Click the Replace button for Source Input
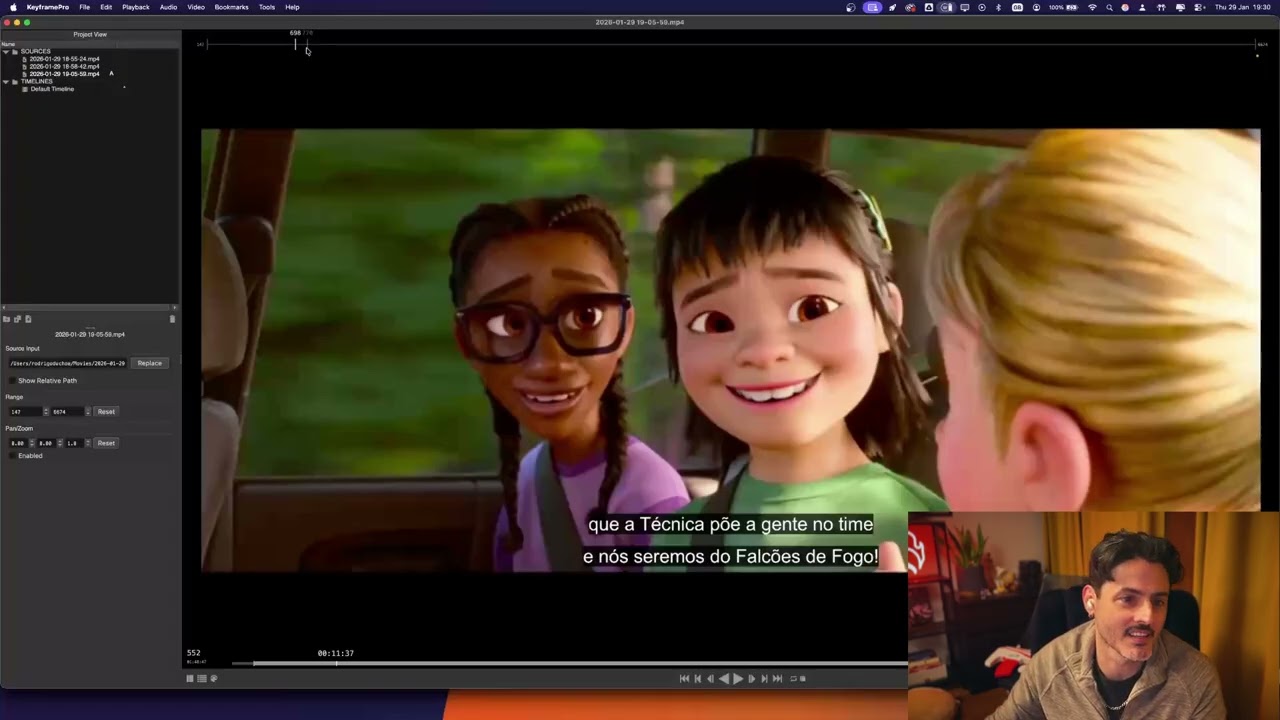This screenshot has width=1280, height=720. tap(150, 363)
